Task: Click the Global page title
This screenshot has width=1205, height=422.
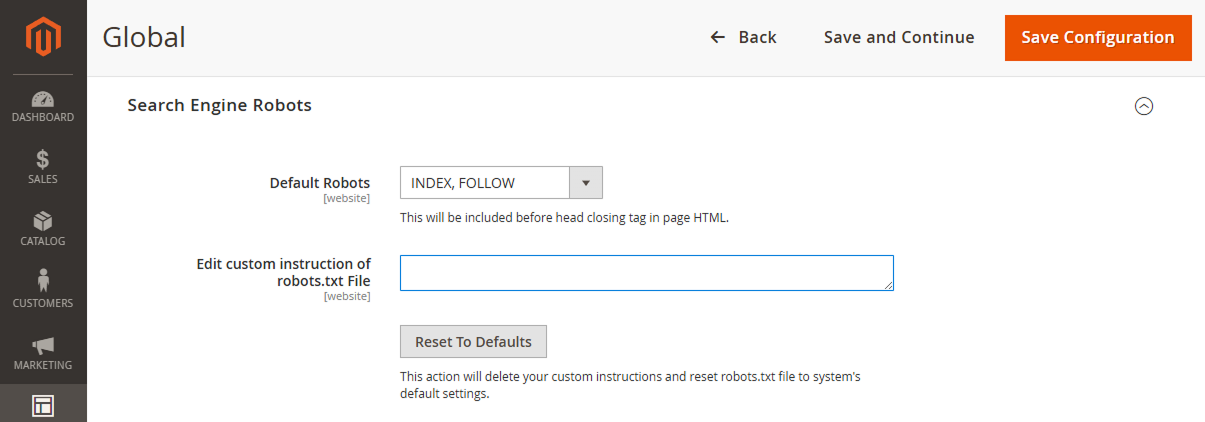Action: pyautogui.click(x=144, y=37)
